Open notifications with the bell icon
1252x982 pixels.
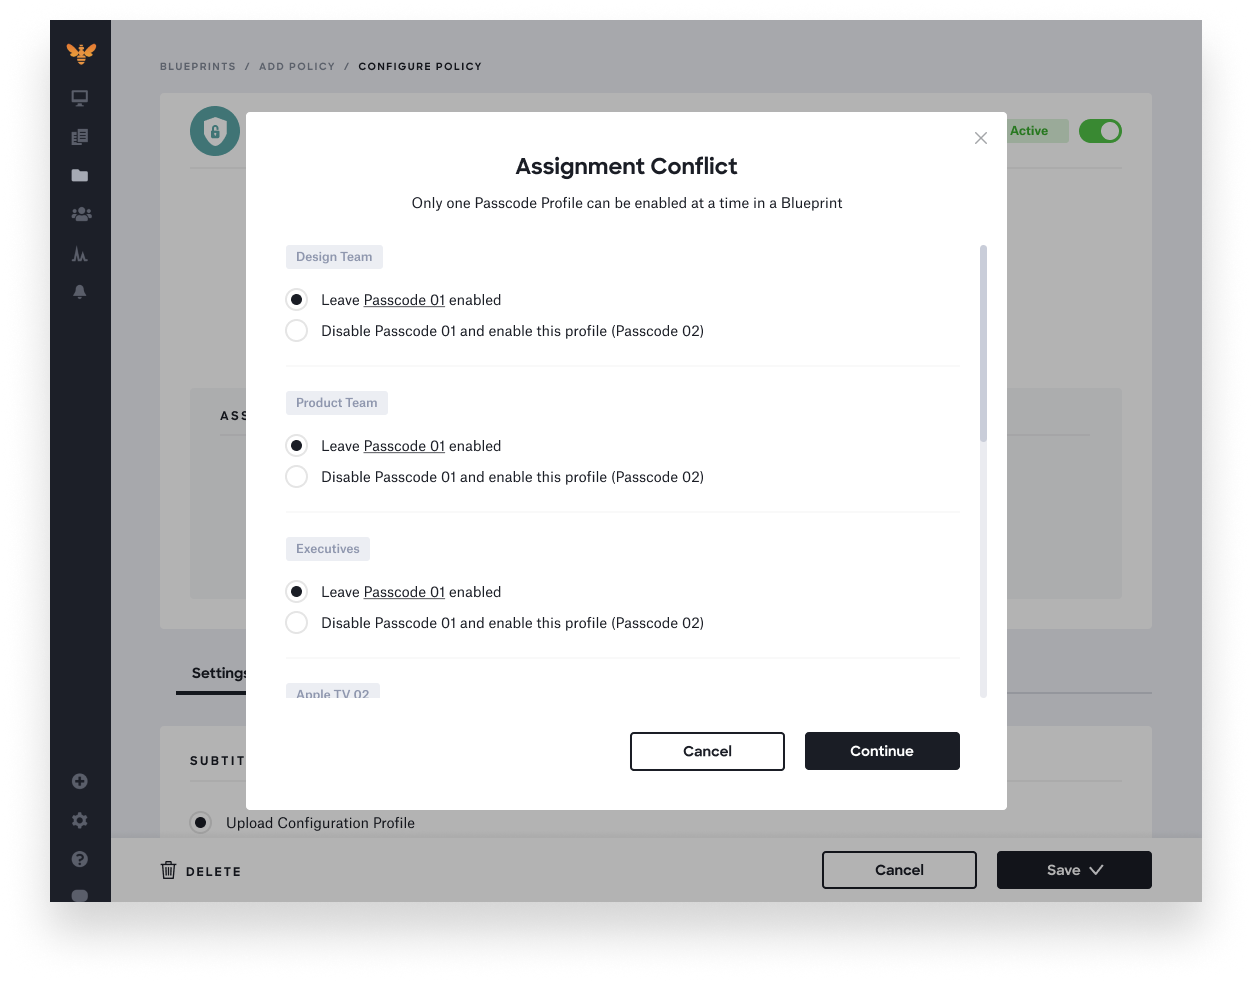[x=80, y=292]
